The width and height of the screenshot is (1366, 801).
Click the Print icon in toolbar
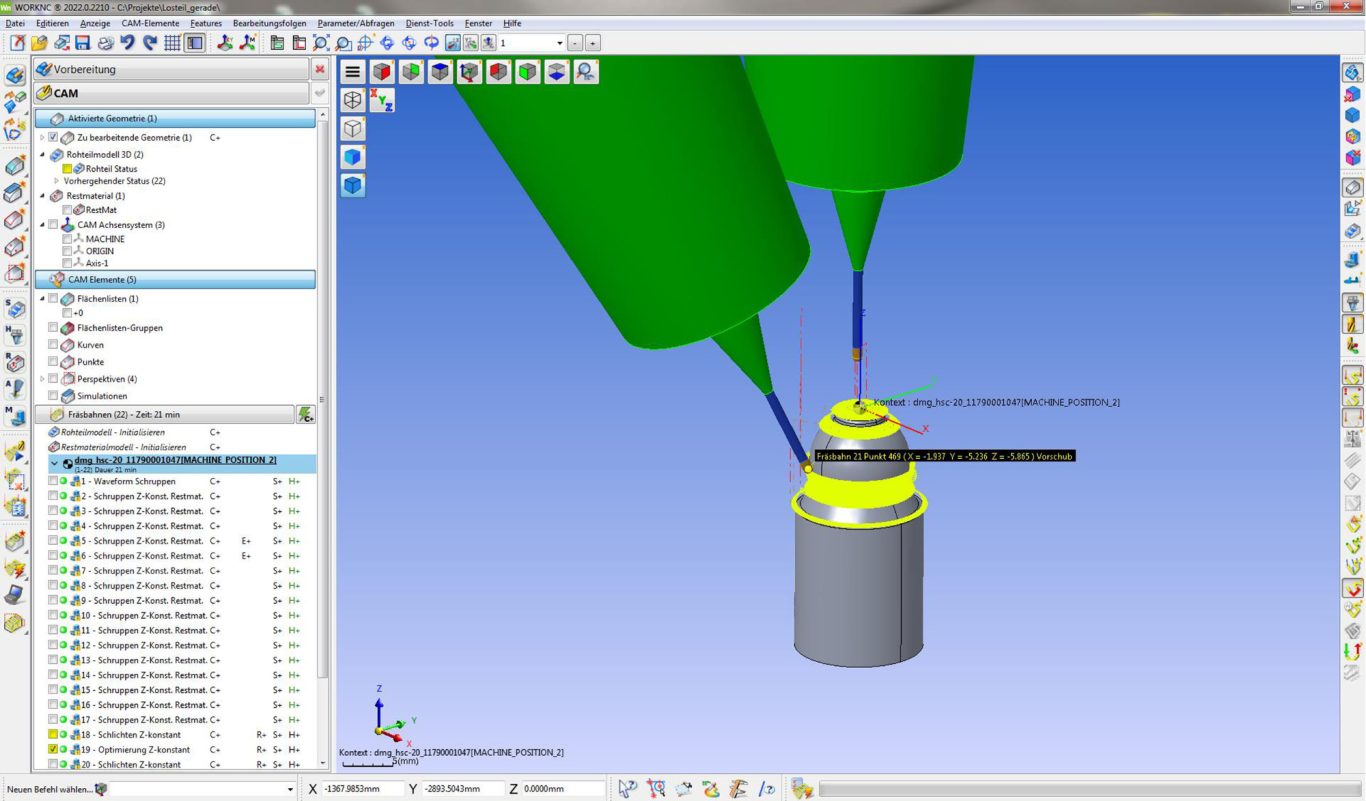(105, 43)
